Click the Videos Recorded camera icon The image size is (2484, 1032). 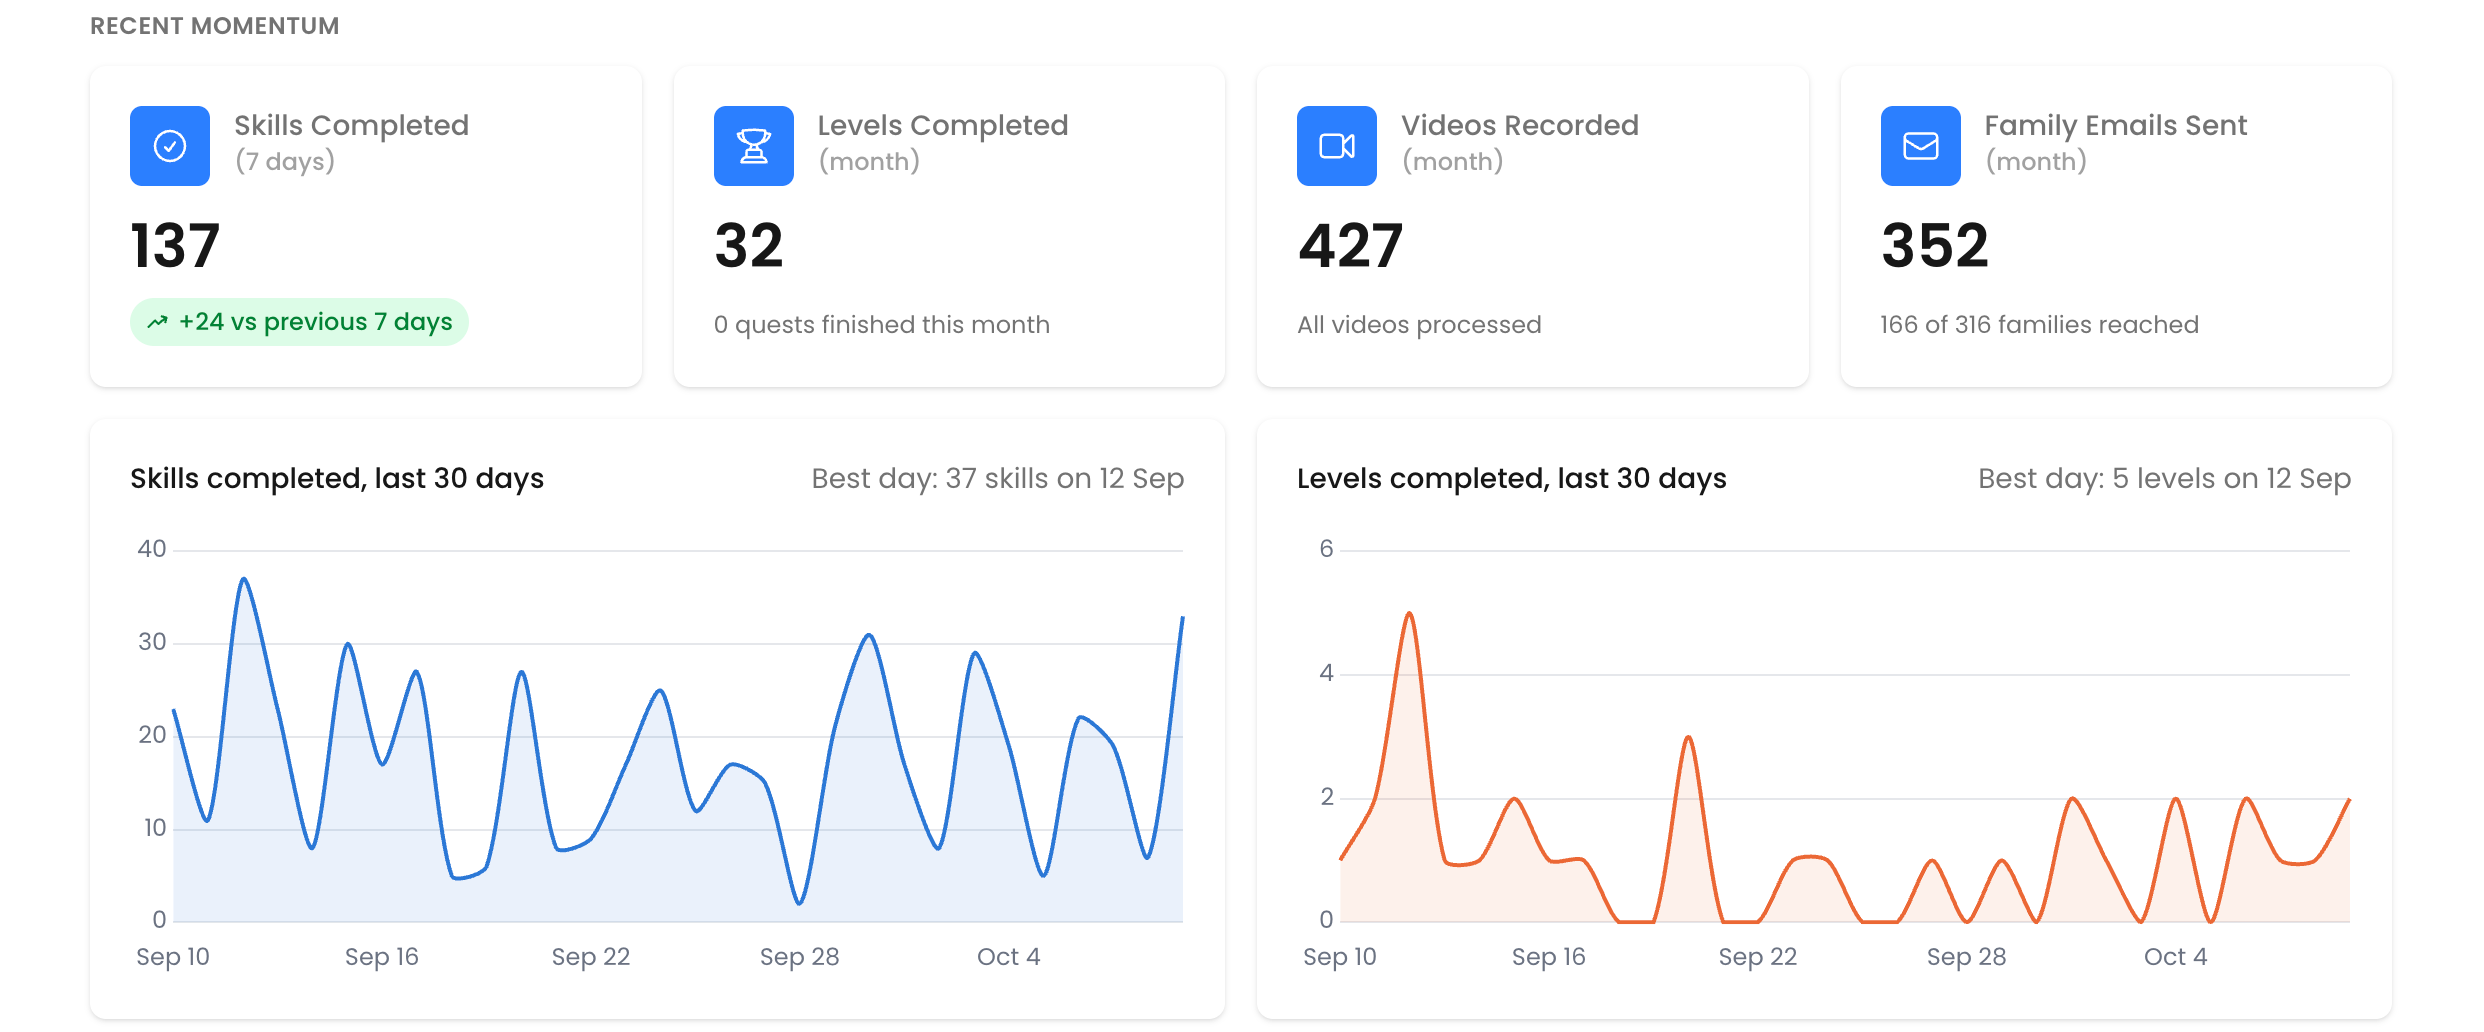pos(1337,146)
